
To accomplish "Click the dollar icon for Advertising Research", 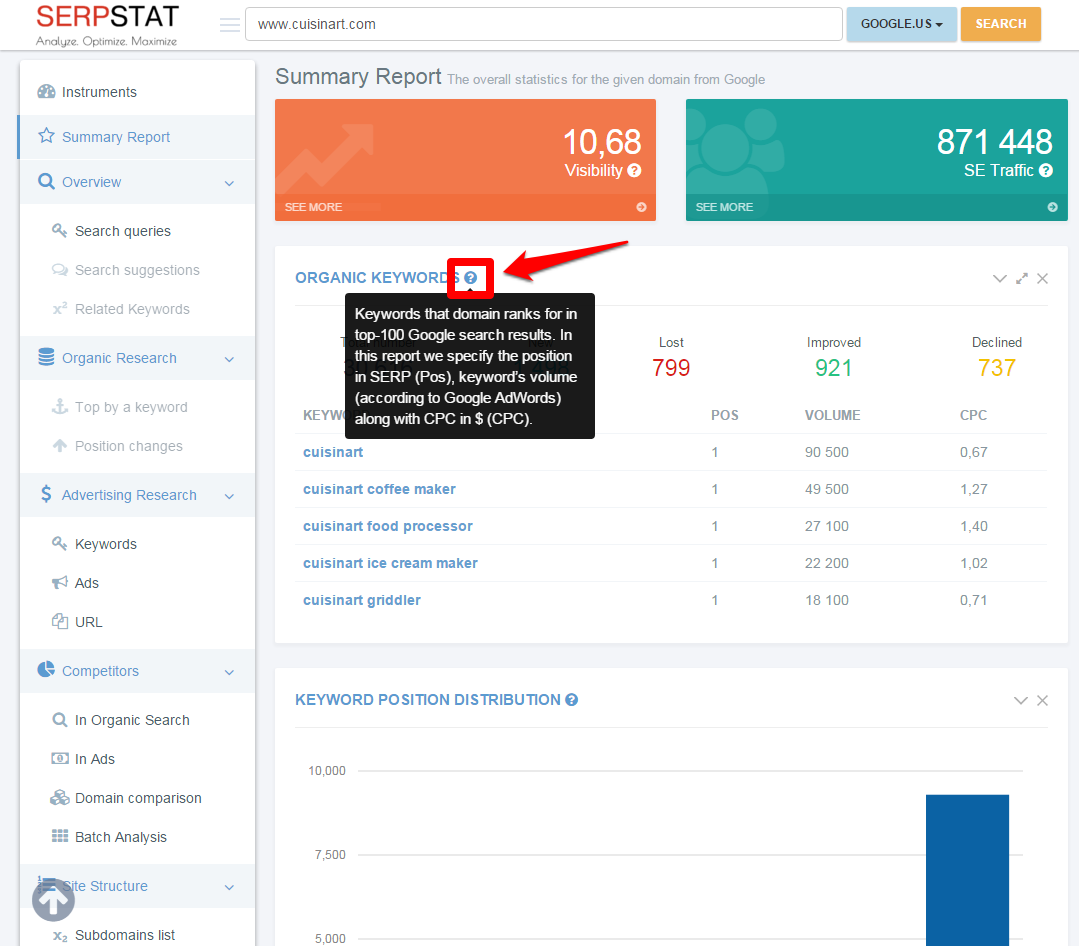I will point(46,495).
